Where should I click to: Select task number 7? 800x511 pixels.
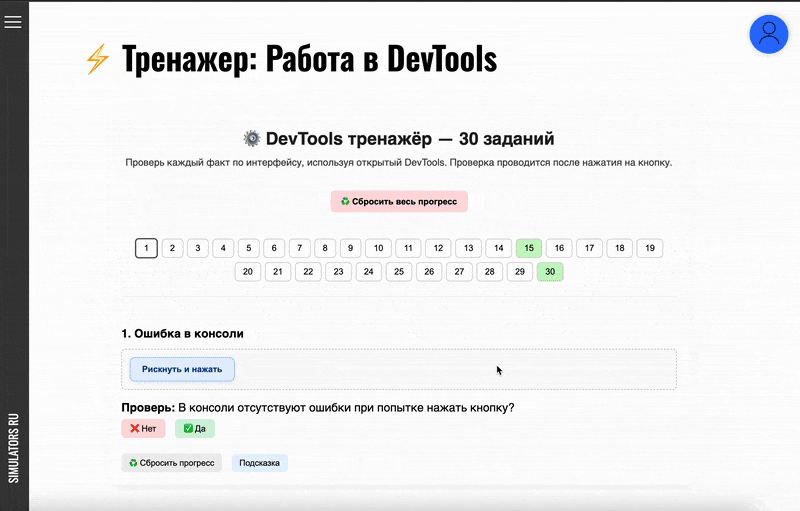point(299,248)
